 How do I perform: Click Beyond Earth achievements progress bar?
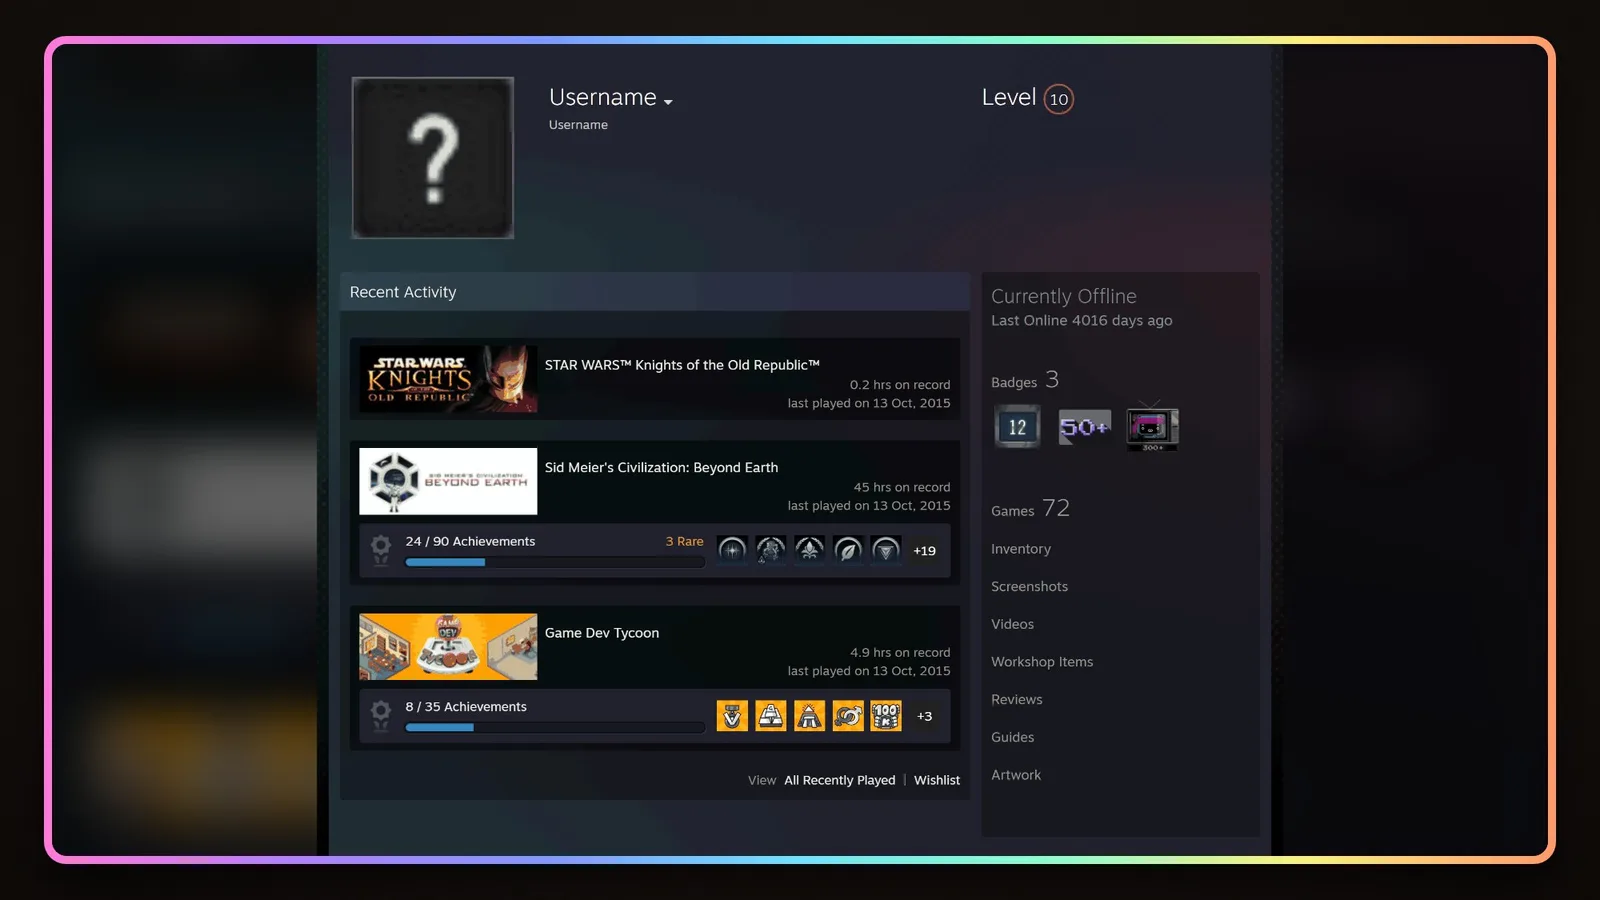[555, 562]
